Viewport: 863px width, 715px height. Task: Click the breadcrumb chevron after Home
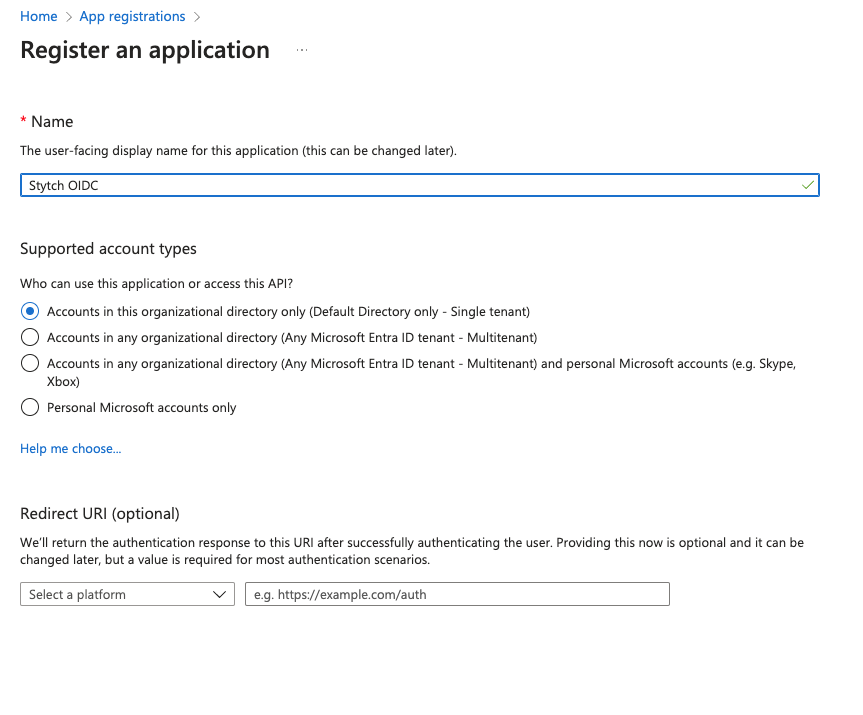click(69, 17)
